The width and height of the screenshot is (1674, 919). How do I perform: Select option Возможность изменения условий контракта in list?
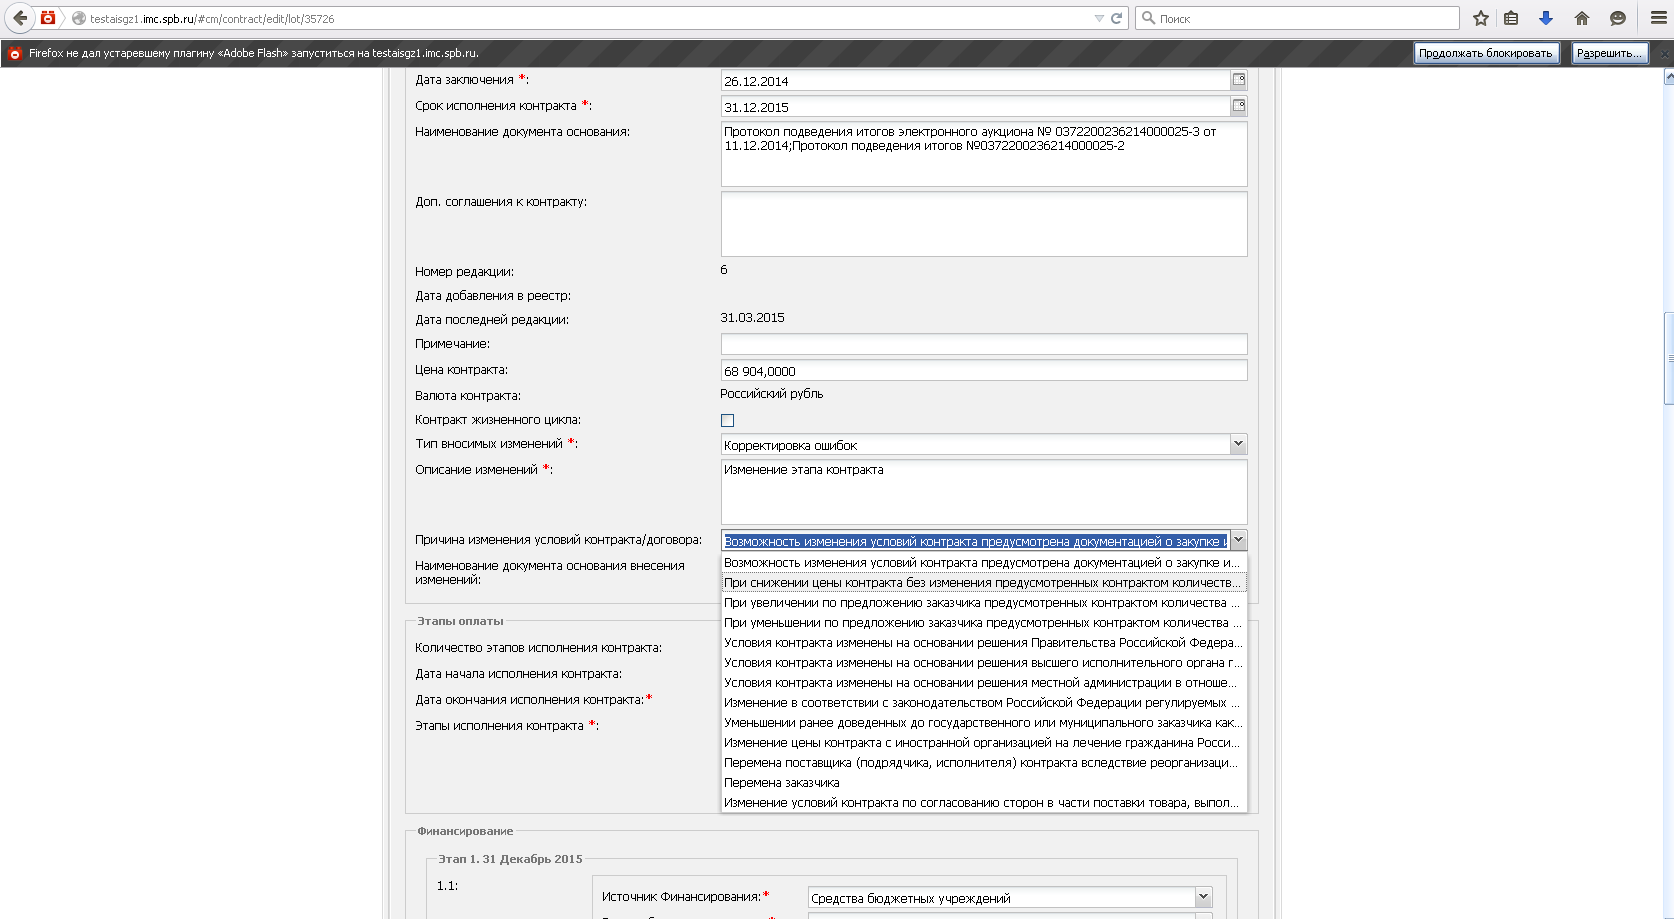(x=984, y=563)
